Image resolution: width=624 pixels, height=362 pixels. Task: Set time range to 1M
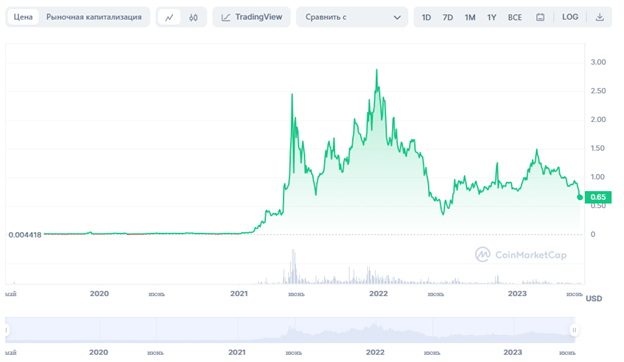(470, 17)
